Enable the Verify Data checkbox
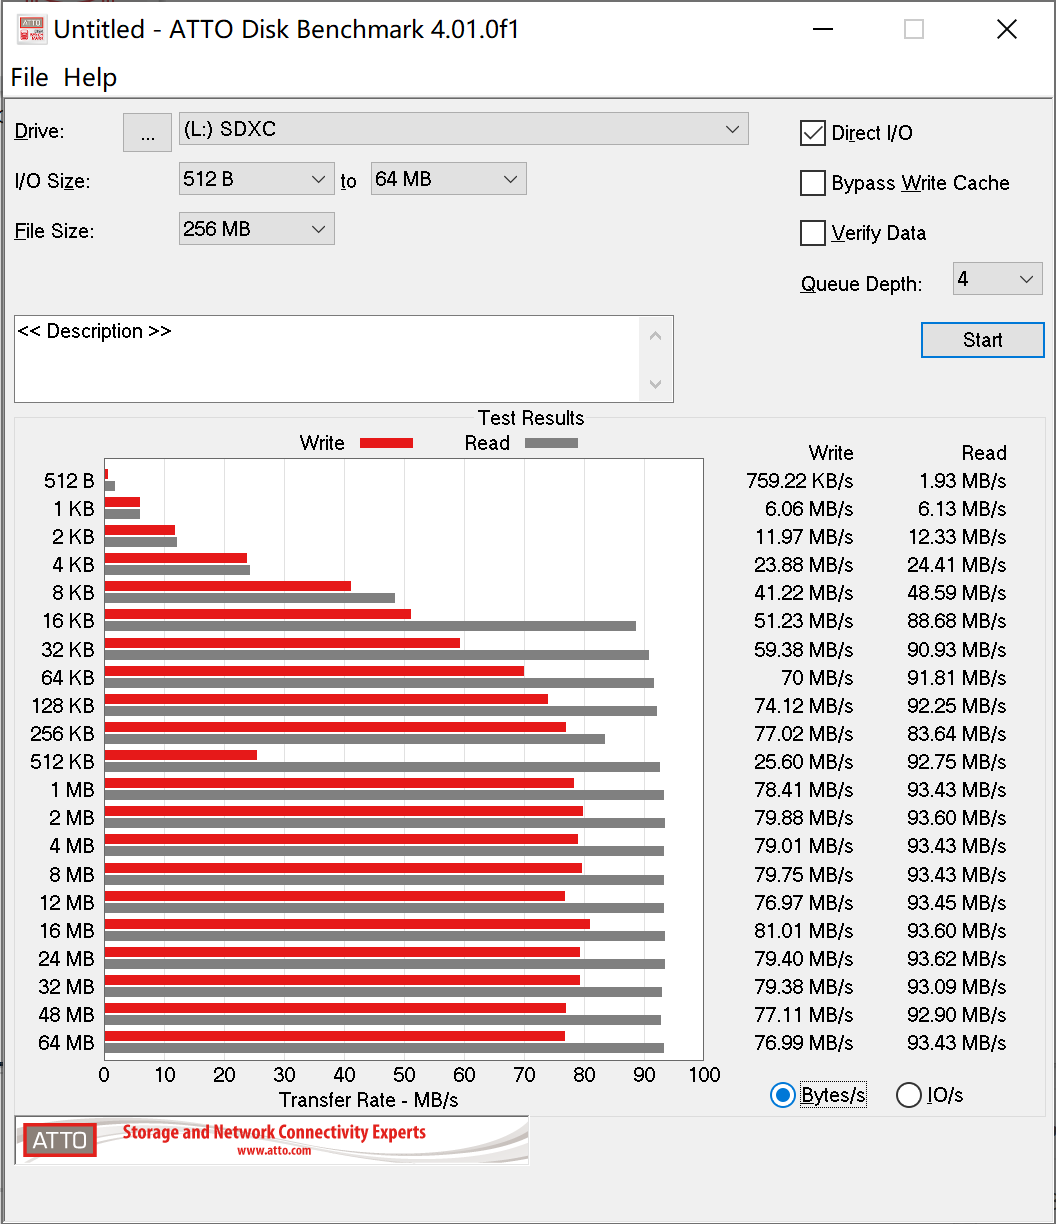The image size is (1056, 1224). click(x=812, y=233)
